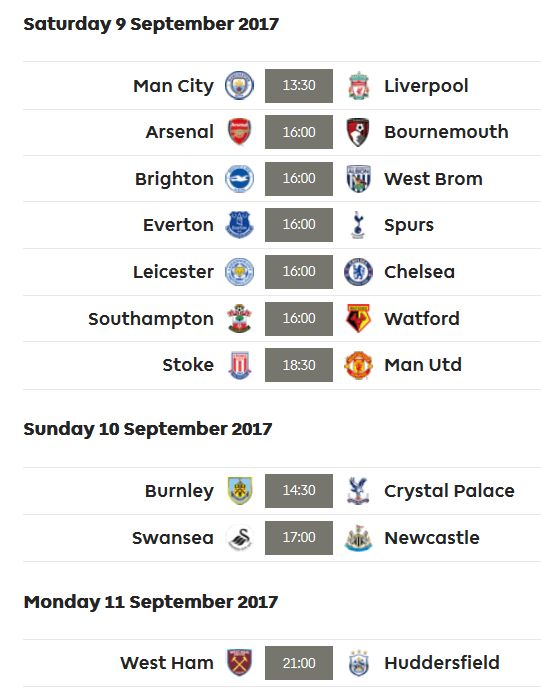Click the Crystal Palace eagle crest
Viewport: 541px width, 696px height.
358,490
